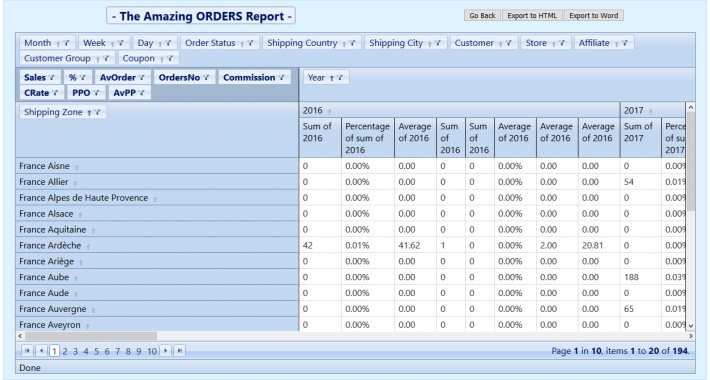This screenshot has height=380, width=710.
Task: Click the Customer Group filter funnel
Action: (x=106, y=59)
